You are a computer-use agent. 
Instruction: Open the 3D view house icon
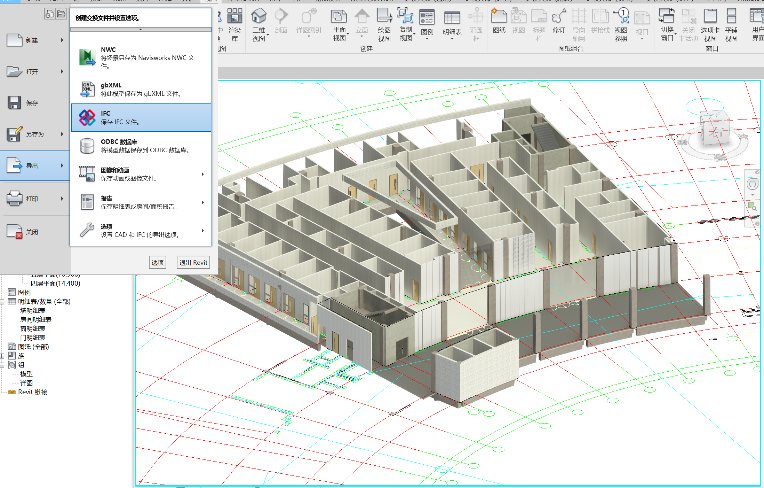point(259,17)
